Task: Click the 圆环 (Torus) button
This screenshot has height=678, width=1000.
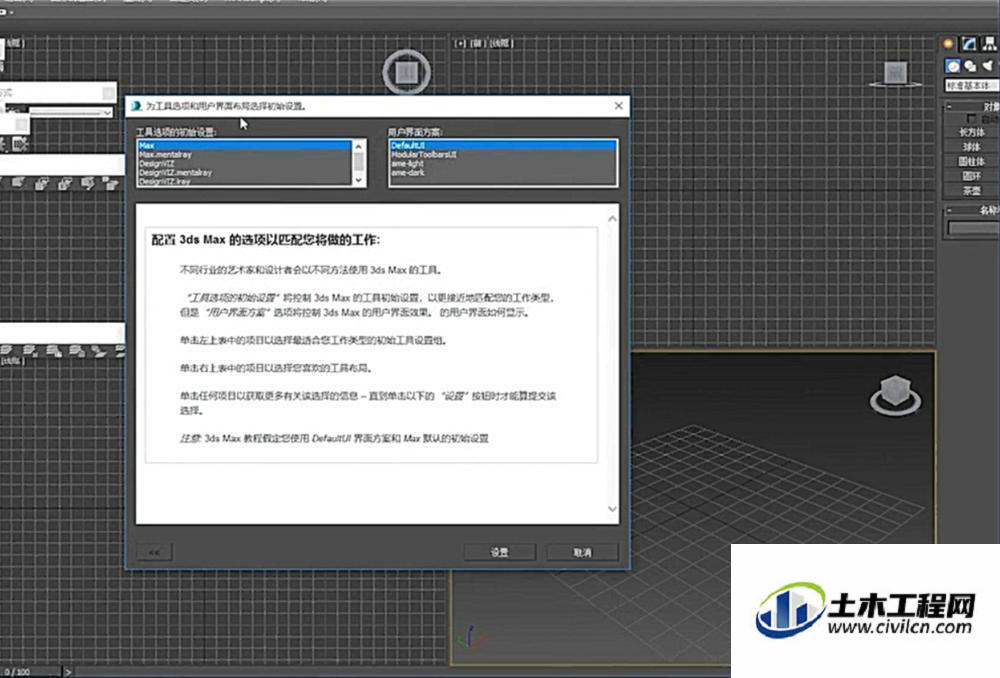Action: [x=971, y=176]
